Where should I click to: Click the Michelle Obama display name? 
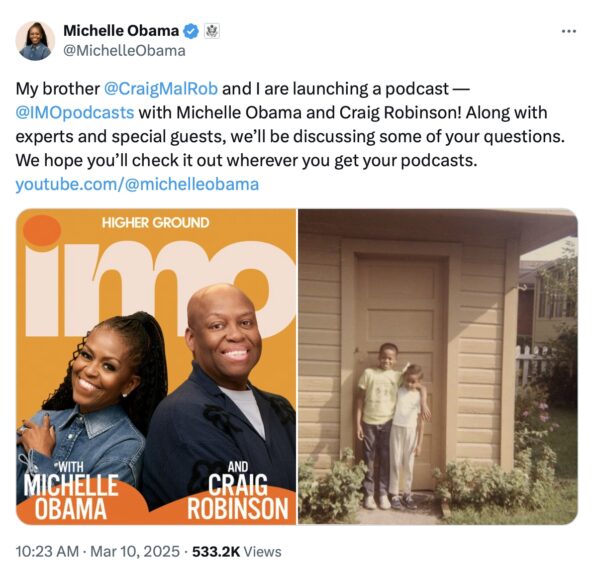coord(121,31)
